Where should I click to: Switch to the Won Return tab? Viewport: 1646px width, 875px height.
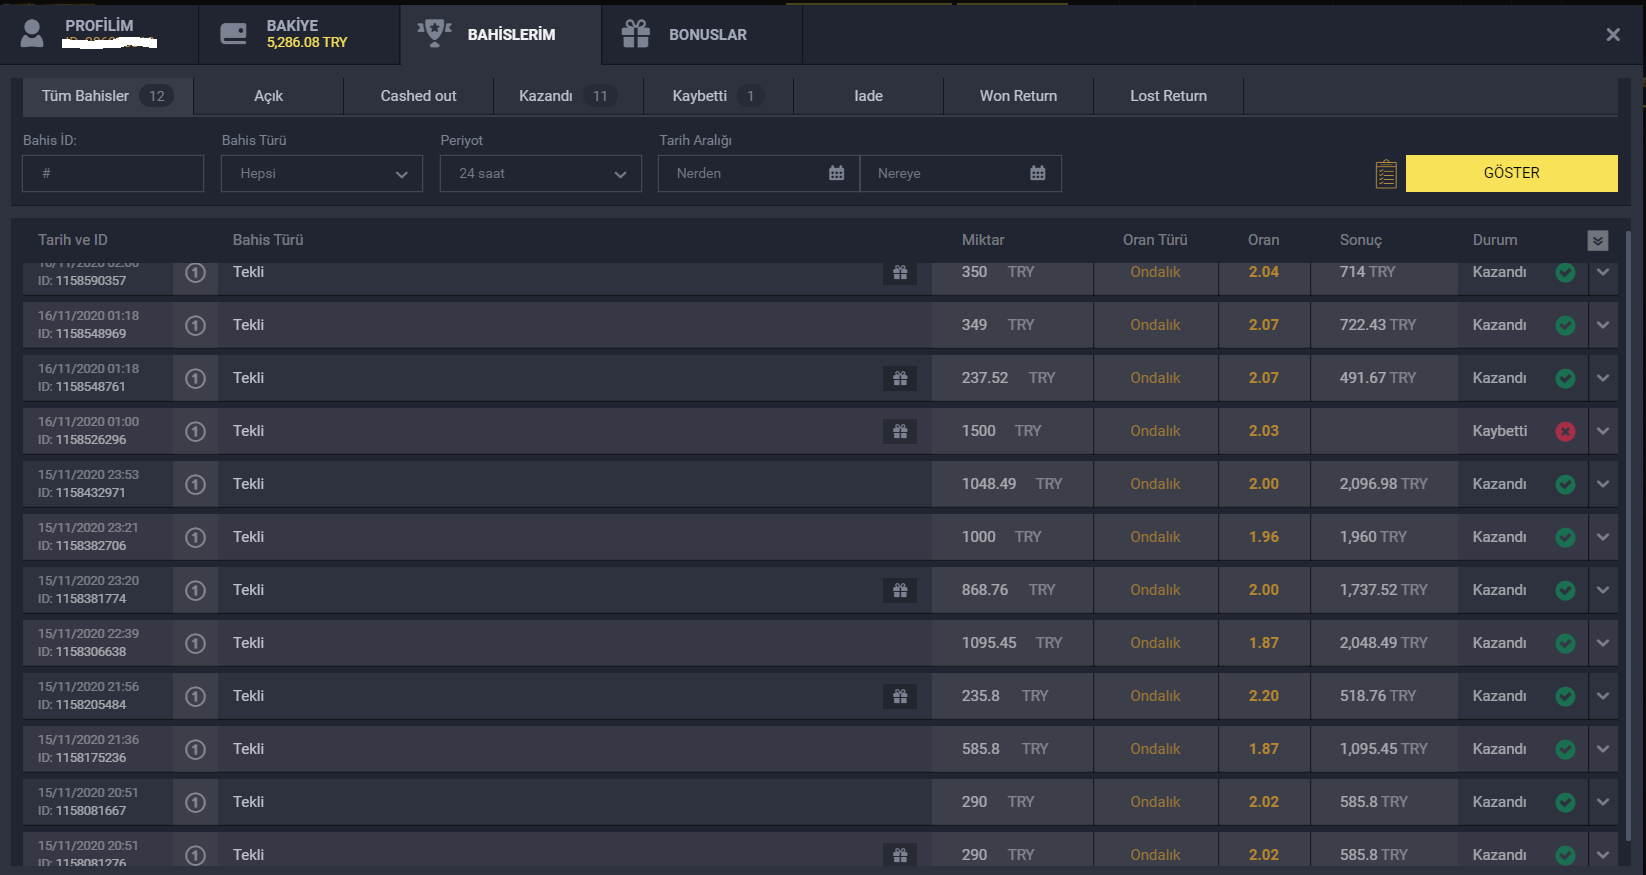point(1018,96)
